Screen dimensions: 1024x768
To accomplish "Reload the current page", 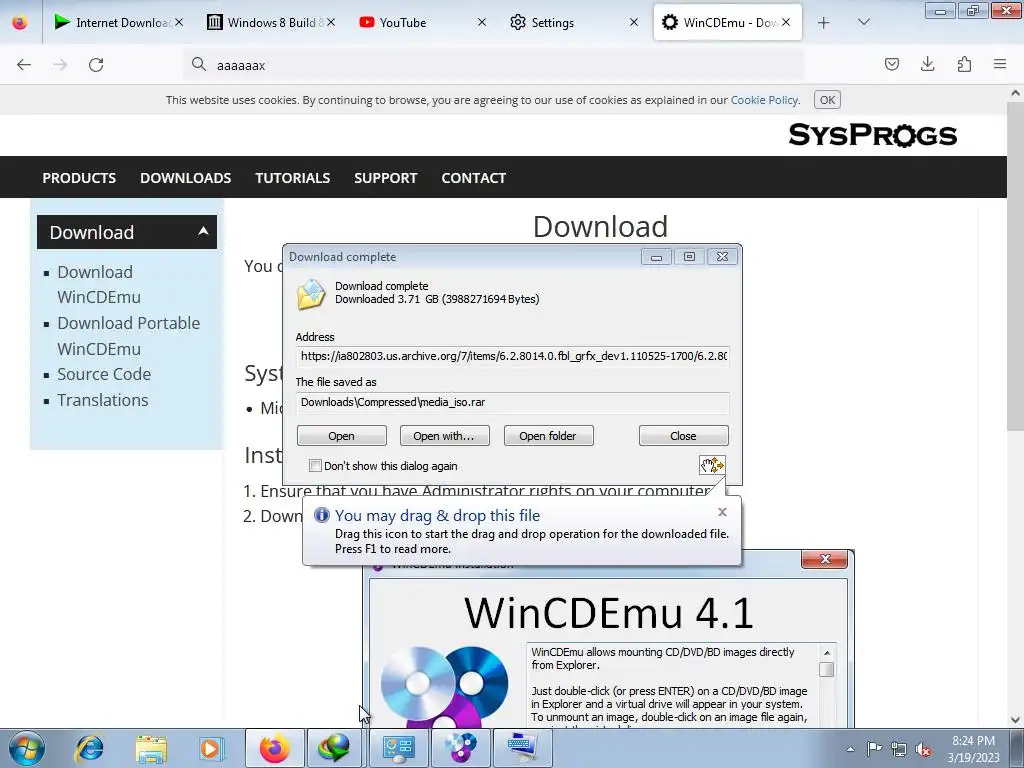I will pos(96,65).
